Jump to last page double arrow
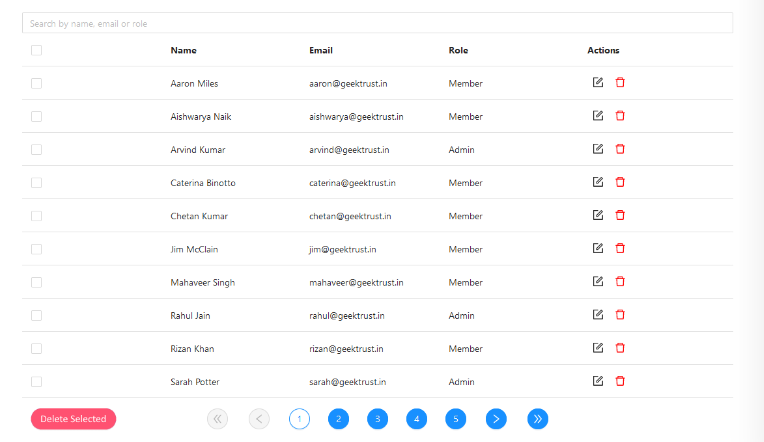This screenshot has width=764, height=442. tap(537, 419)
